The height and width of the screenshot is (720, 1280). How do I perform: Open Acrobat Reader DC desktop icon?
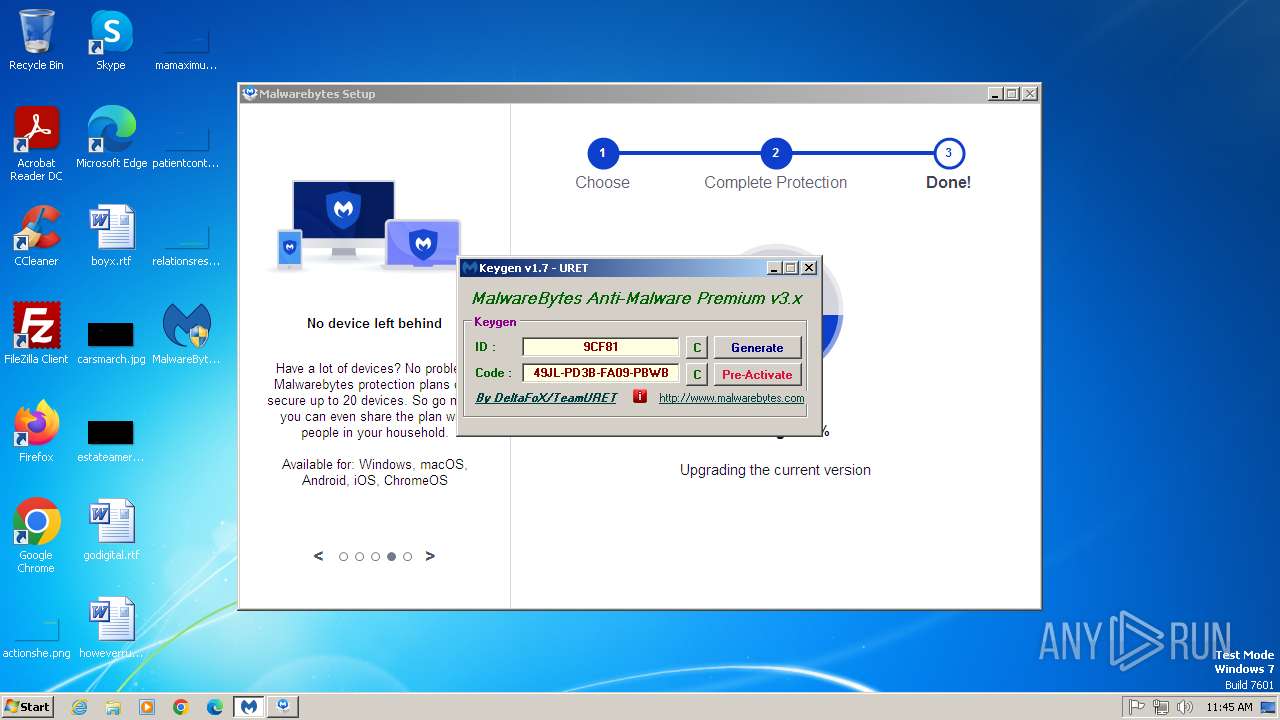tap(36, 143)
